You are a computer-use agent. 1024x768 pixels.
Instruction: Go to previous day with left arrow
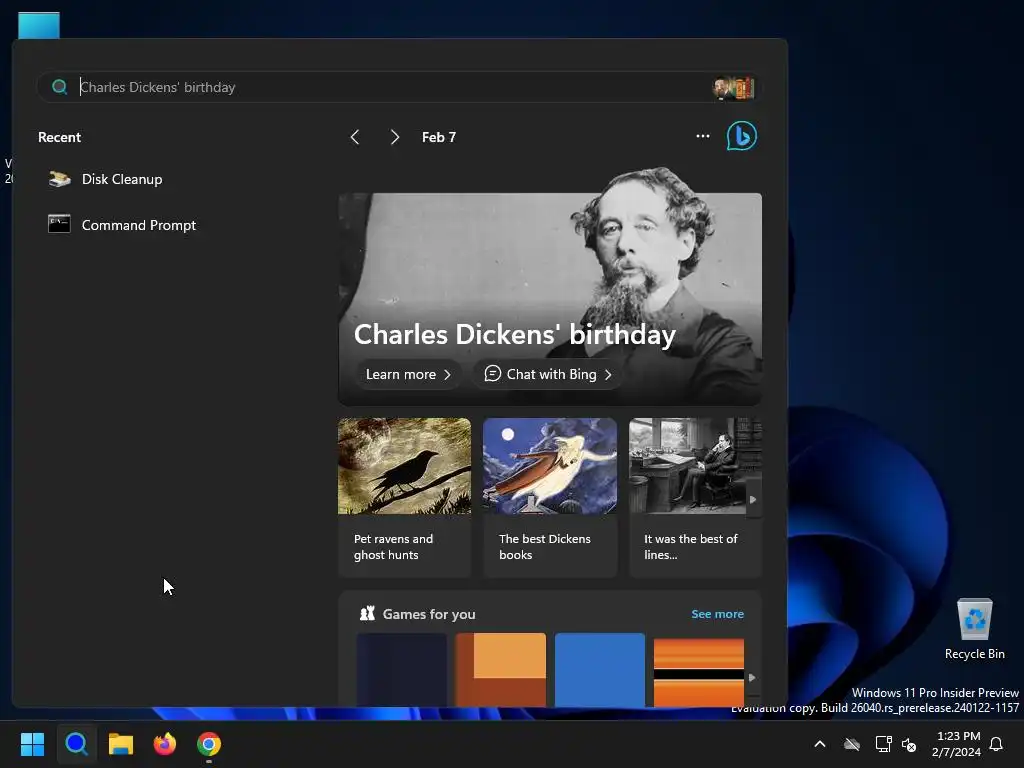point(355,137)
